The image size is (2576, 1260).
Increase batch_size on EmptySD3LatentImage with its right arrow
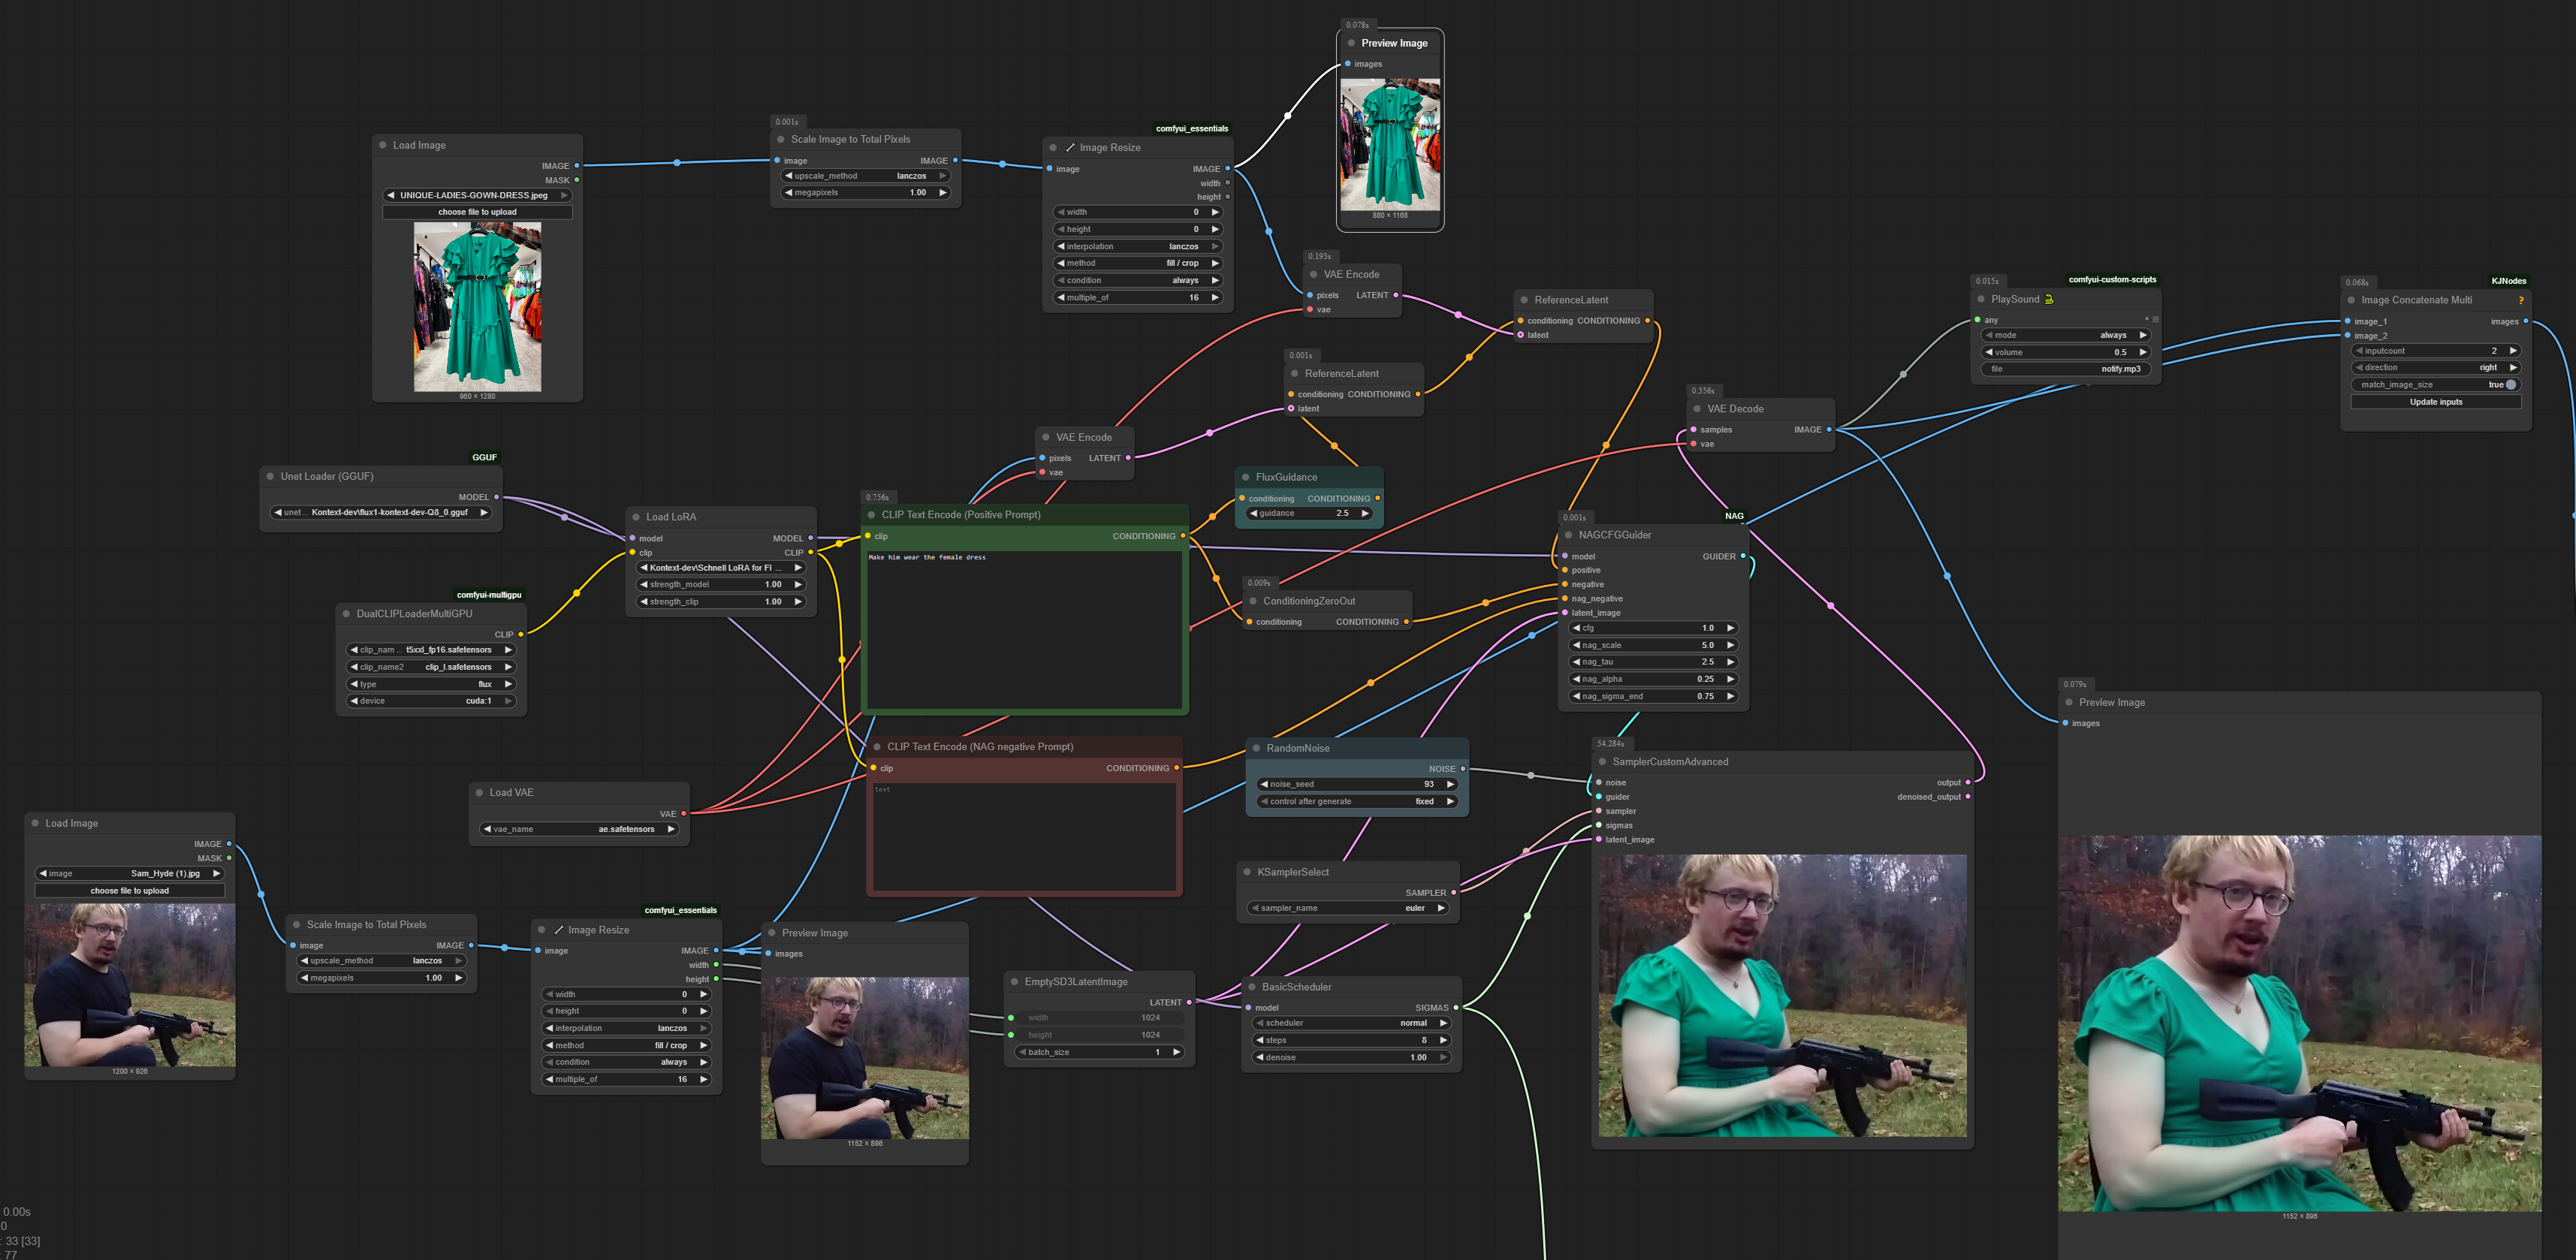click(x=1176, y=1052)
